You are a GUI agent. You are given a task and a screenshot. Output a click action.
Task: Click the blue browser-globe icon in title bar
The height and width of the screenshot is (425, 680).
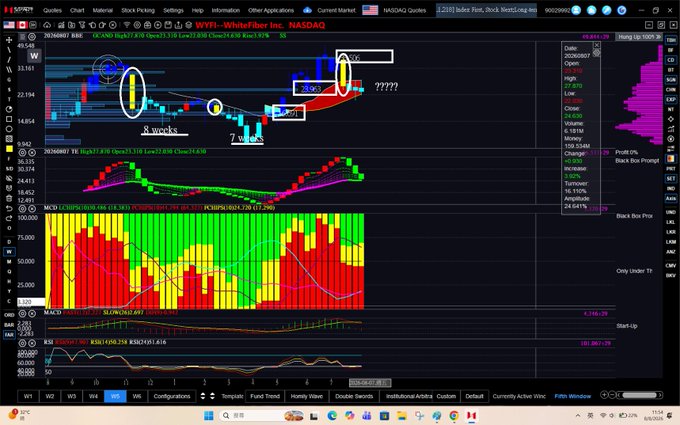point(621,10)
